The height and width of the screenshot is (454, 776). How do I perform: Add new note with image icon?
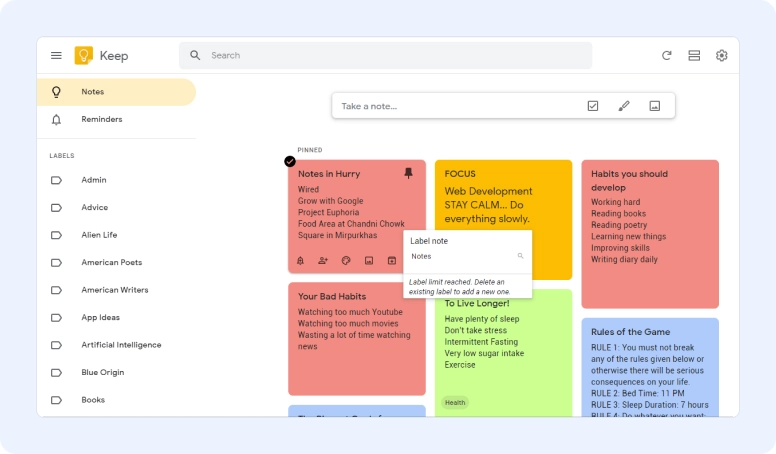pyautogui.click(x=655, y=105)
